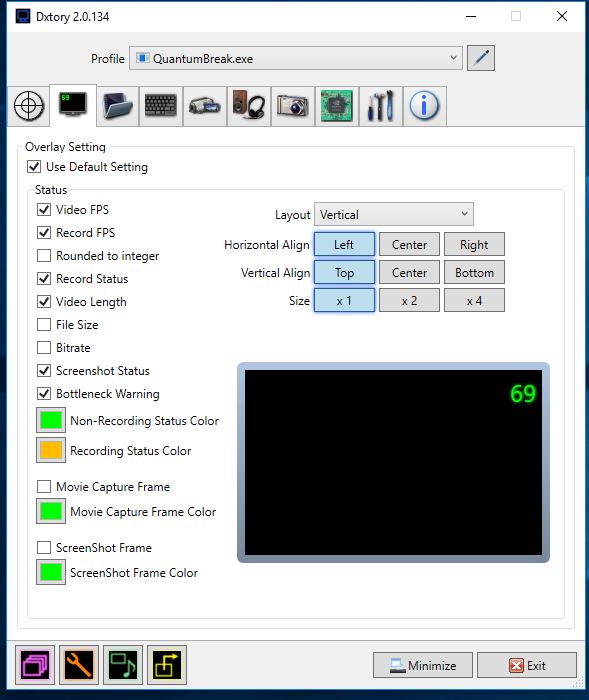Open the photo camera screenshot tab
The width and height of the screenshot is (589, 700).
point(292,106)
